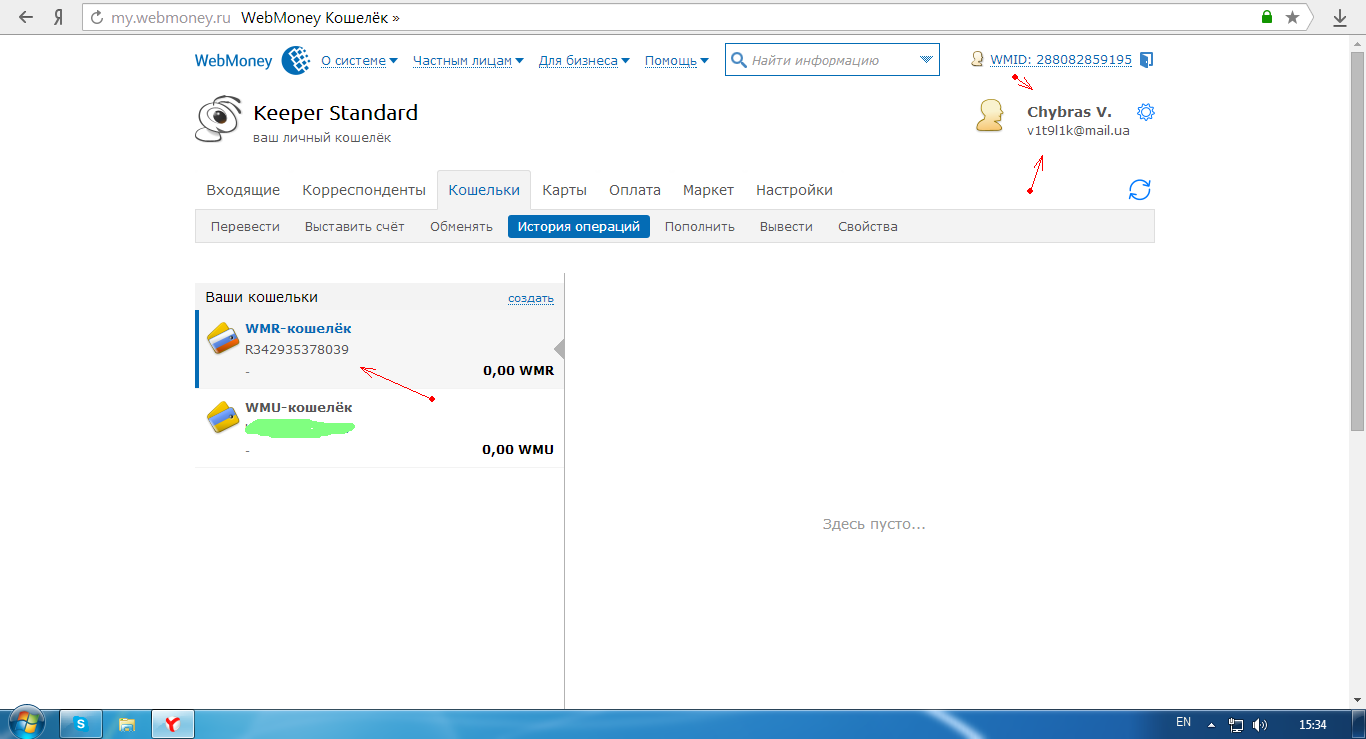Click the Yandex 'Я' home button
This screenshot has height=739, width=1366.
click(58, 17)
